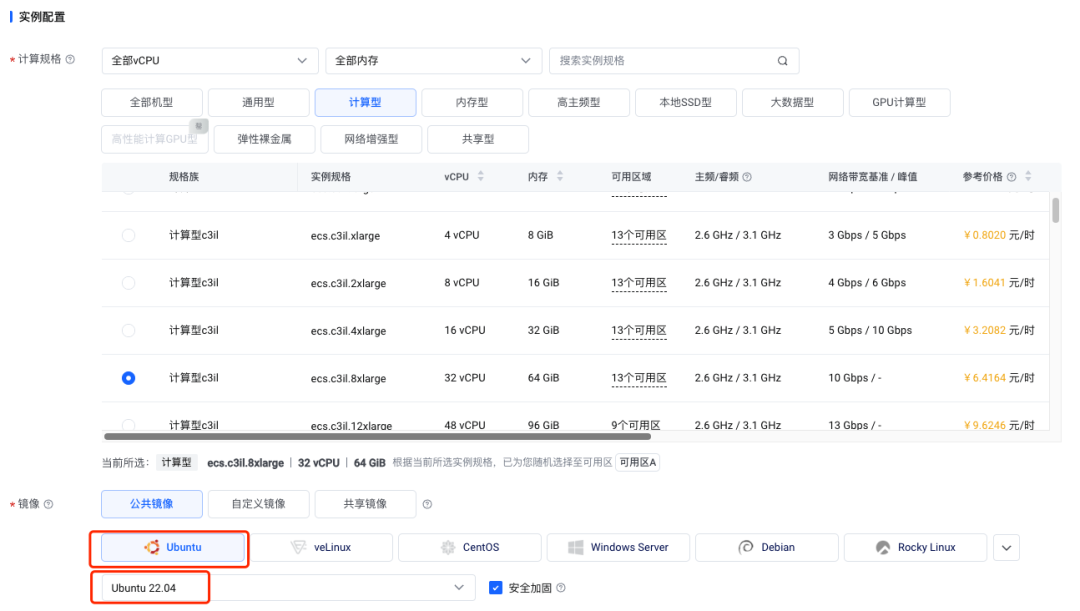Open the 全部vCPU dropdown
1080x611 pixels.
coord(209,61)
